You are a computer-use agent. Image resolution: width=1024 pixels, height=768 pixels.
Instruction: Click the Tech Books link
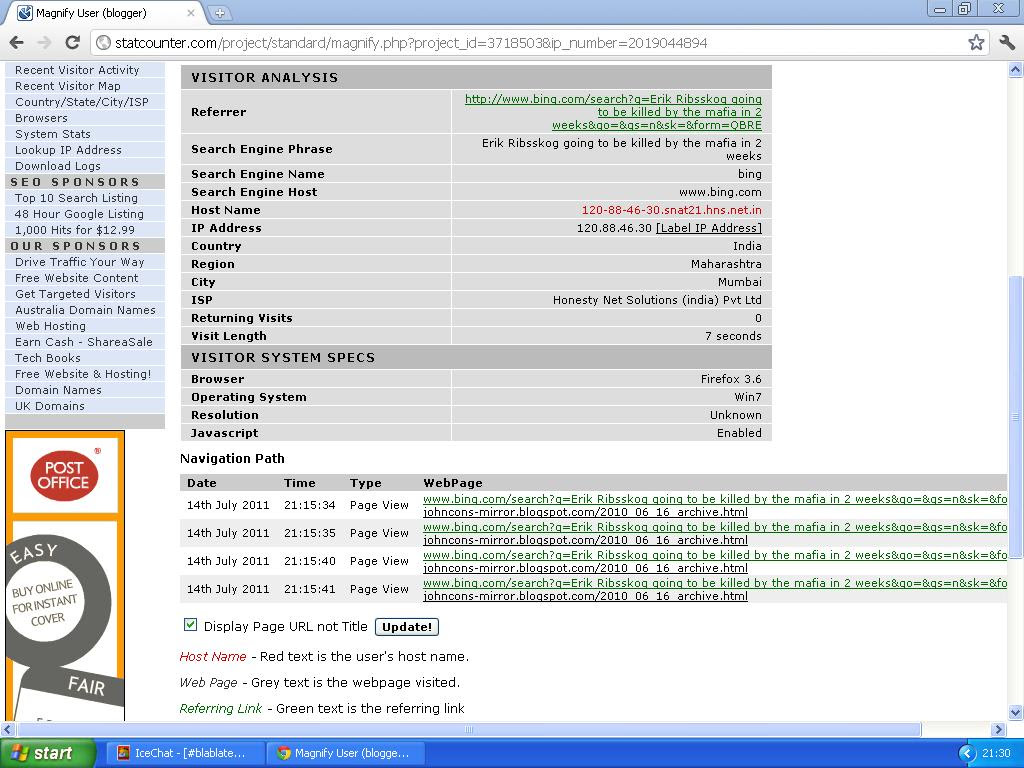48,358
